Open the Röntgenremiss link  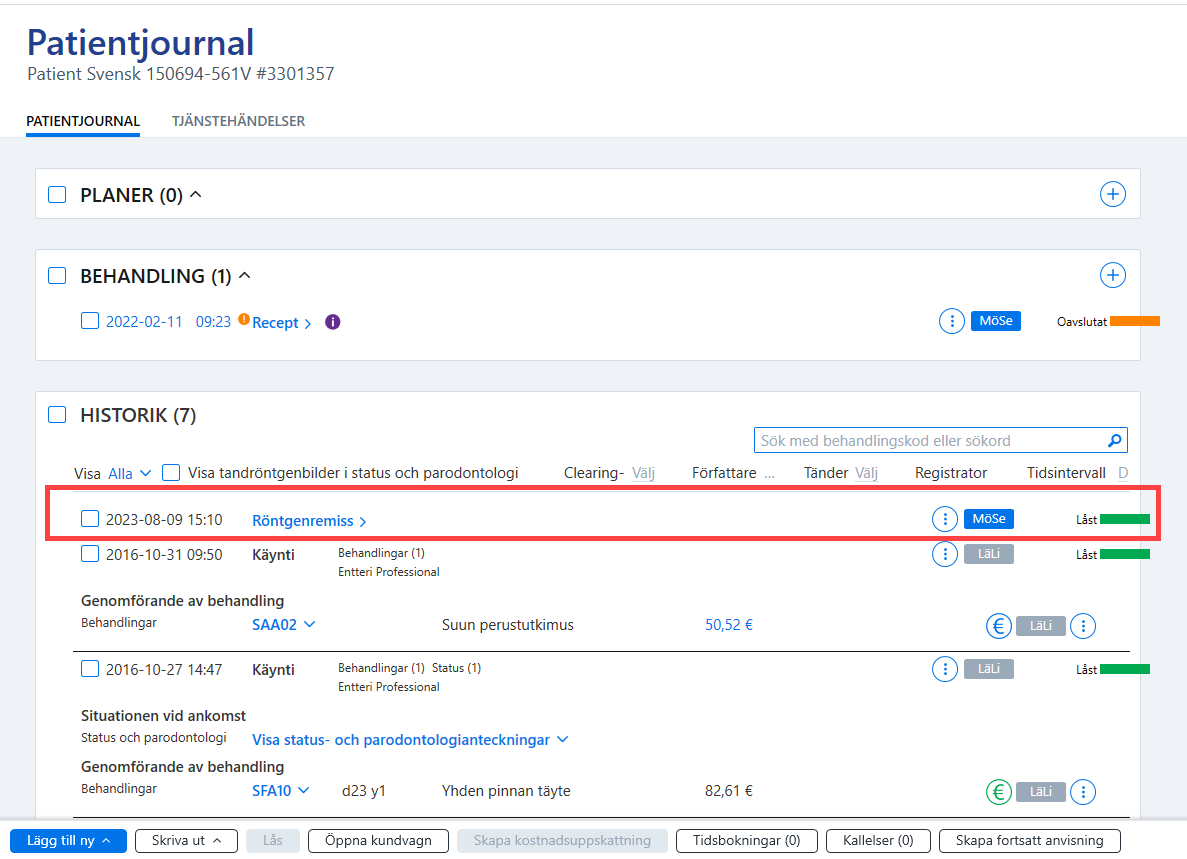click(309, 521)
